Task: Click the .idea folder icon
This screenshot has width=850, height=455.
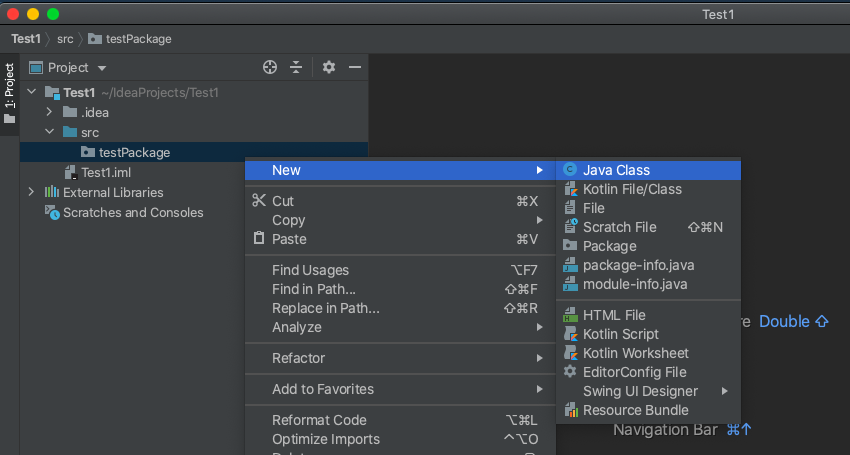Action: point(70,112)
